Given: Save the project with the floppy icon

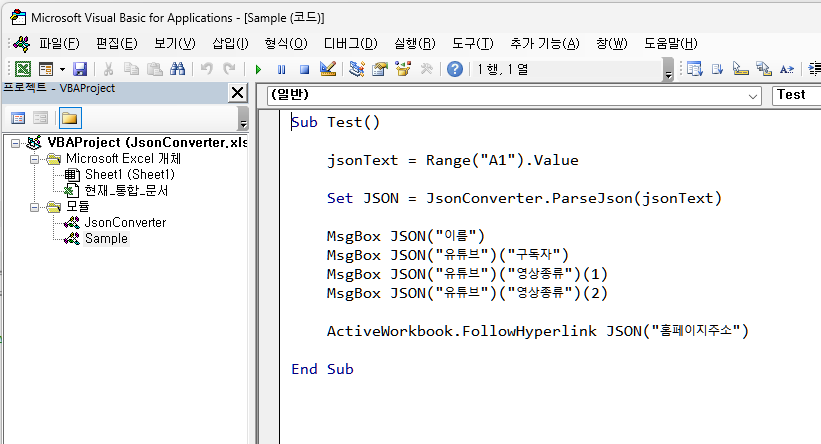Looking at the screenshot, I should (80, 69).
